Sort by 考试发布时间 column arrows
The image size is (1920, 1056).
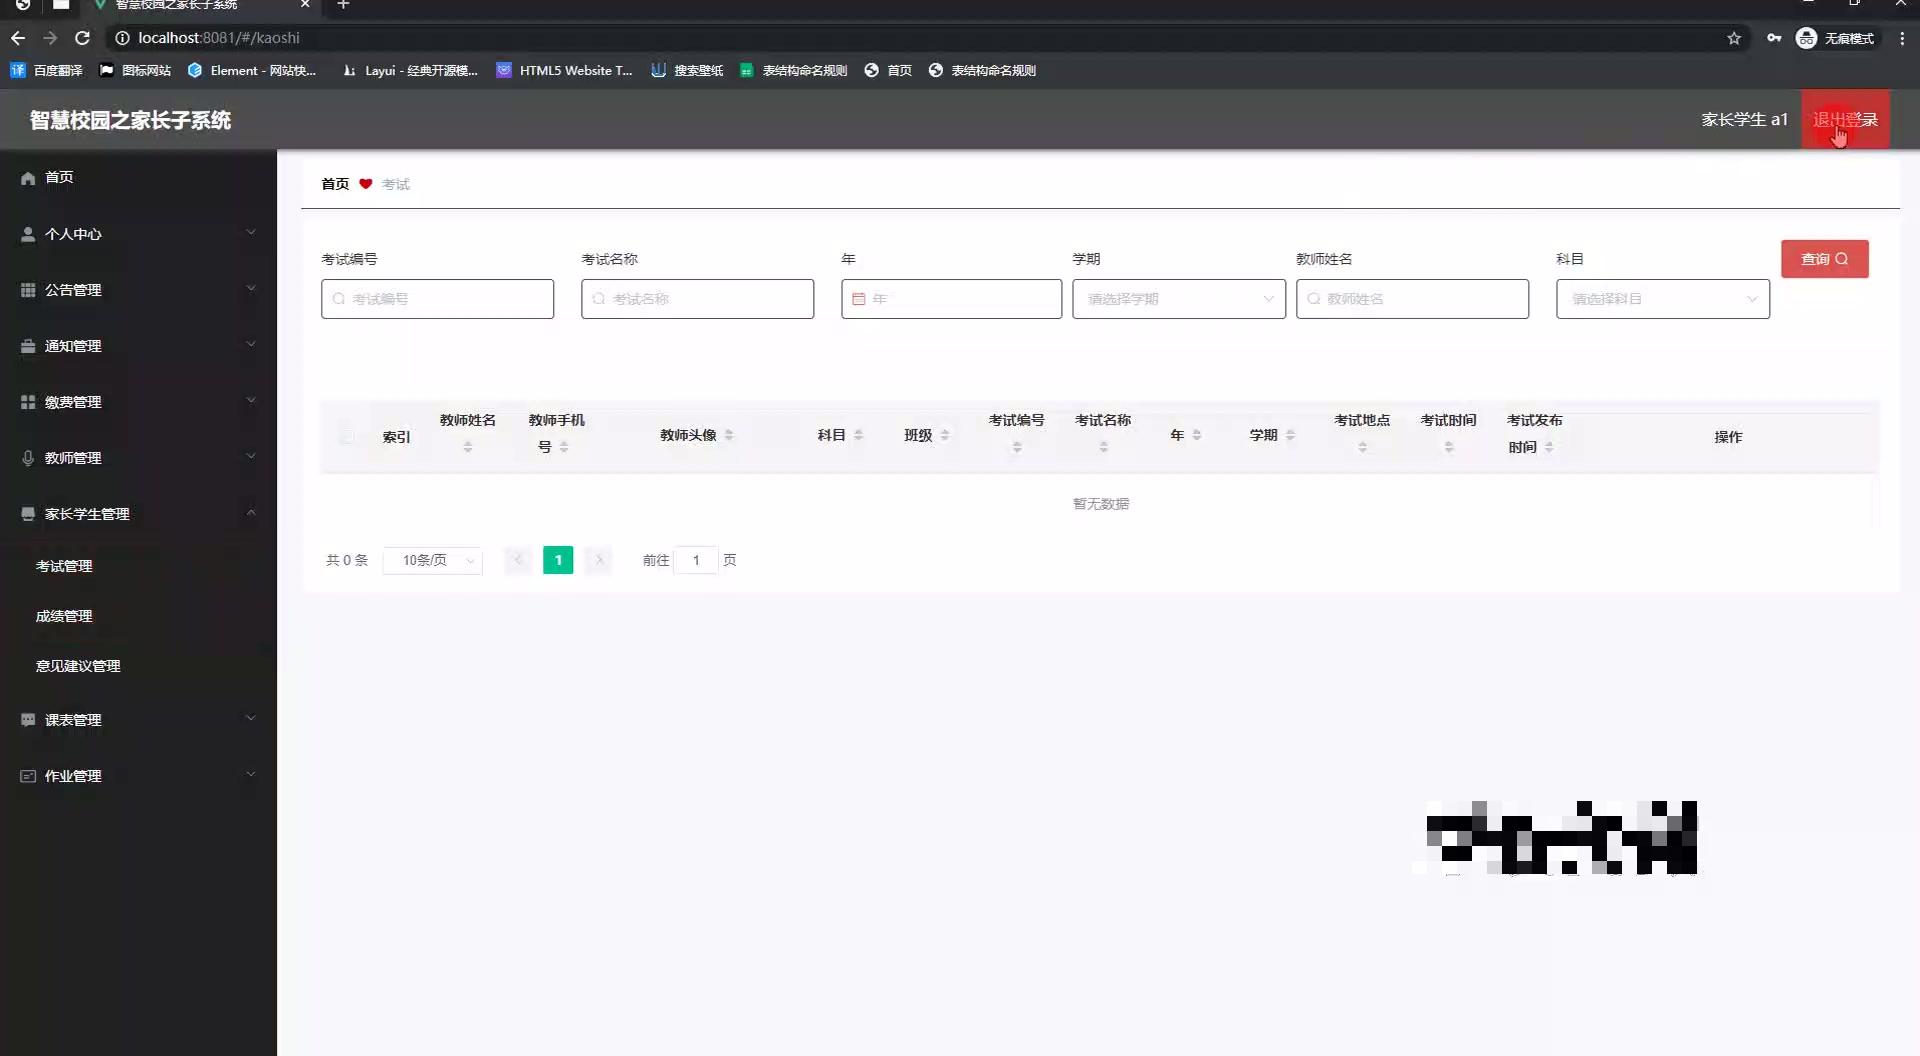pyautogui.click(x=1549, y=447)
